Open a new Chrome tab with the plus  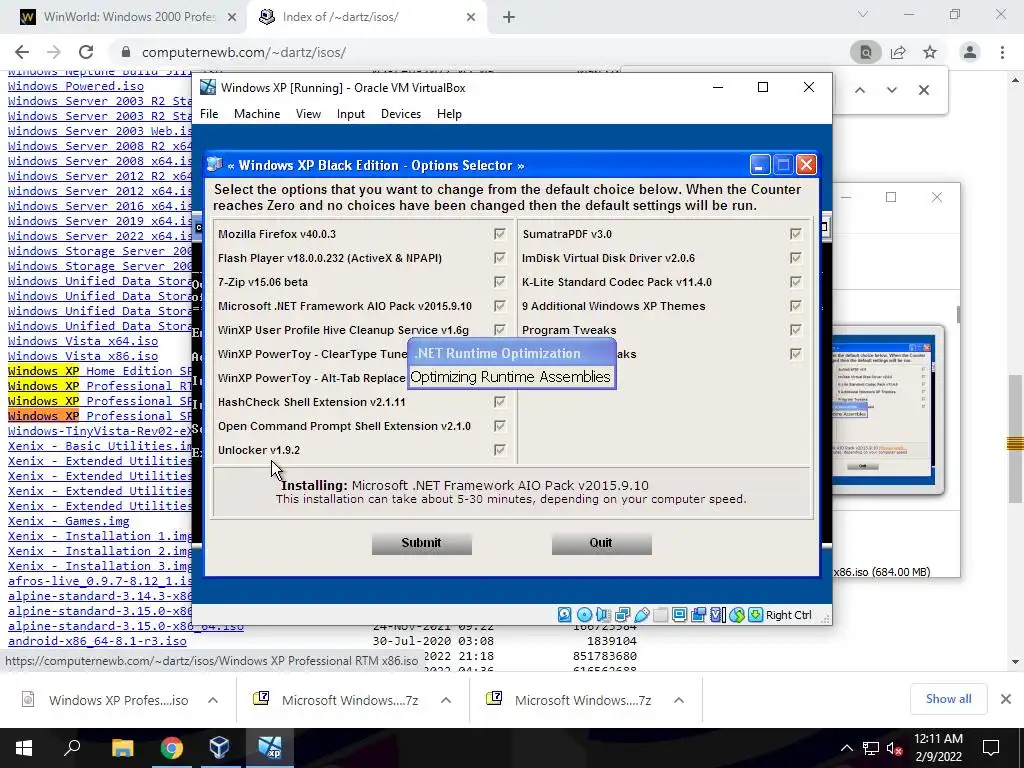coord(509,17)
